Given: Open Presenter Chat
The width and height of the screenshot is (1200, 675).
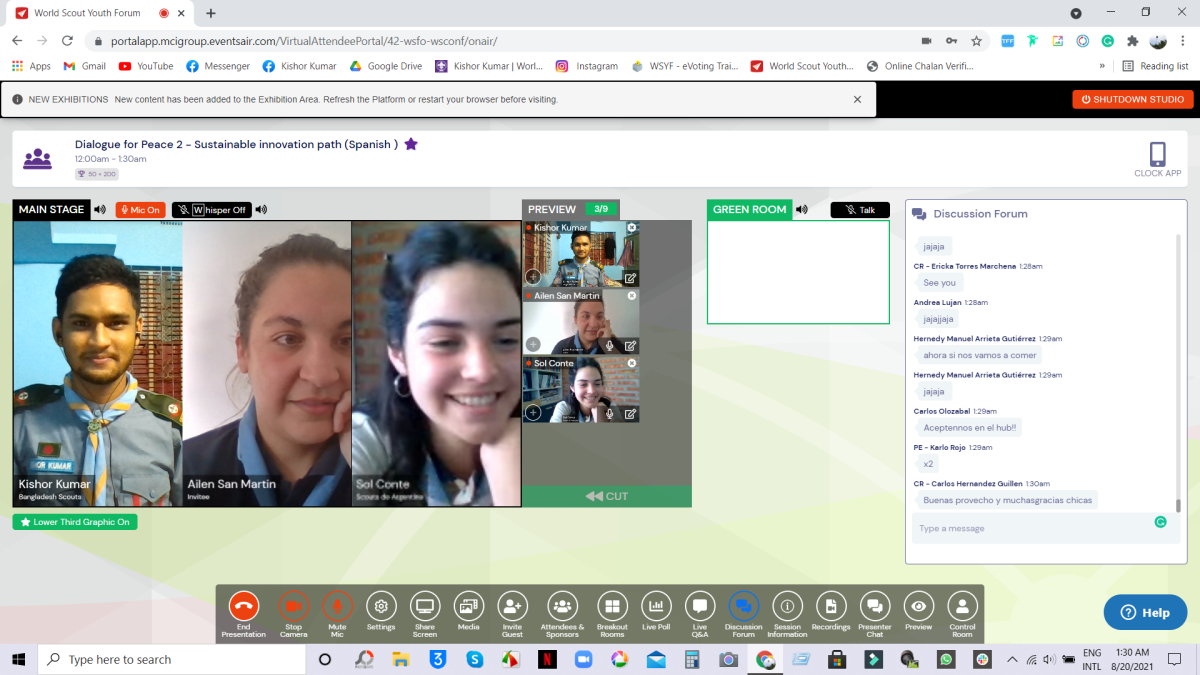Looking at the screenshot, I should (874, 606).
